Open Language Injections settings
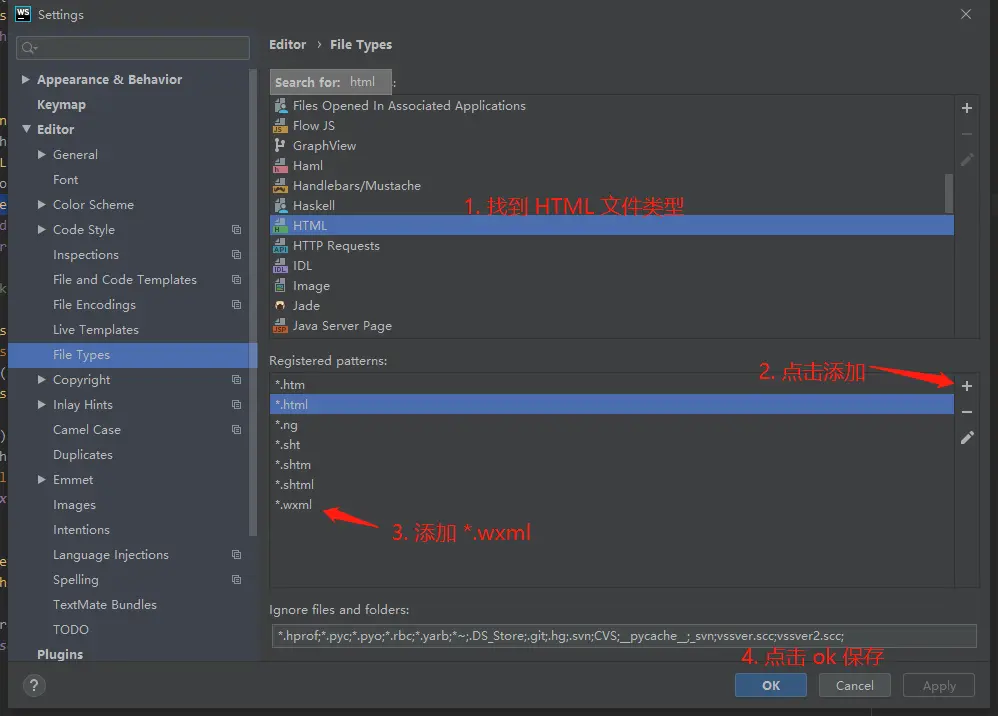998x716 pixels. pos(111,555)
